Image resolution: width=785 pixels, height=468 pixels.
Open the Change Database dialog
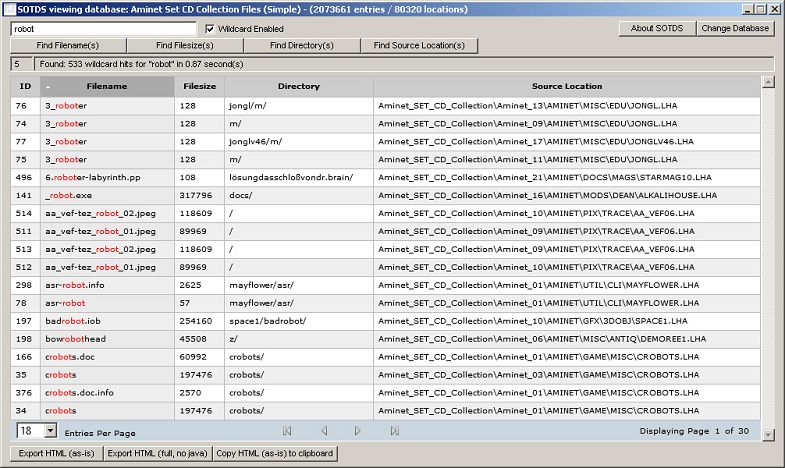point(735,28)
